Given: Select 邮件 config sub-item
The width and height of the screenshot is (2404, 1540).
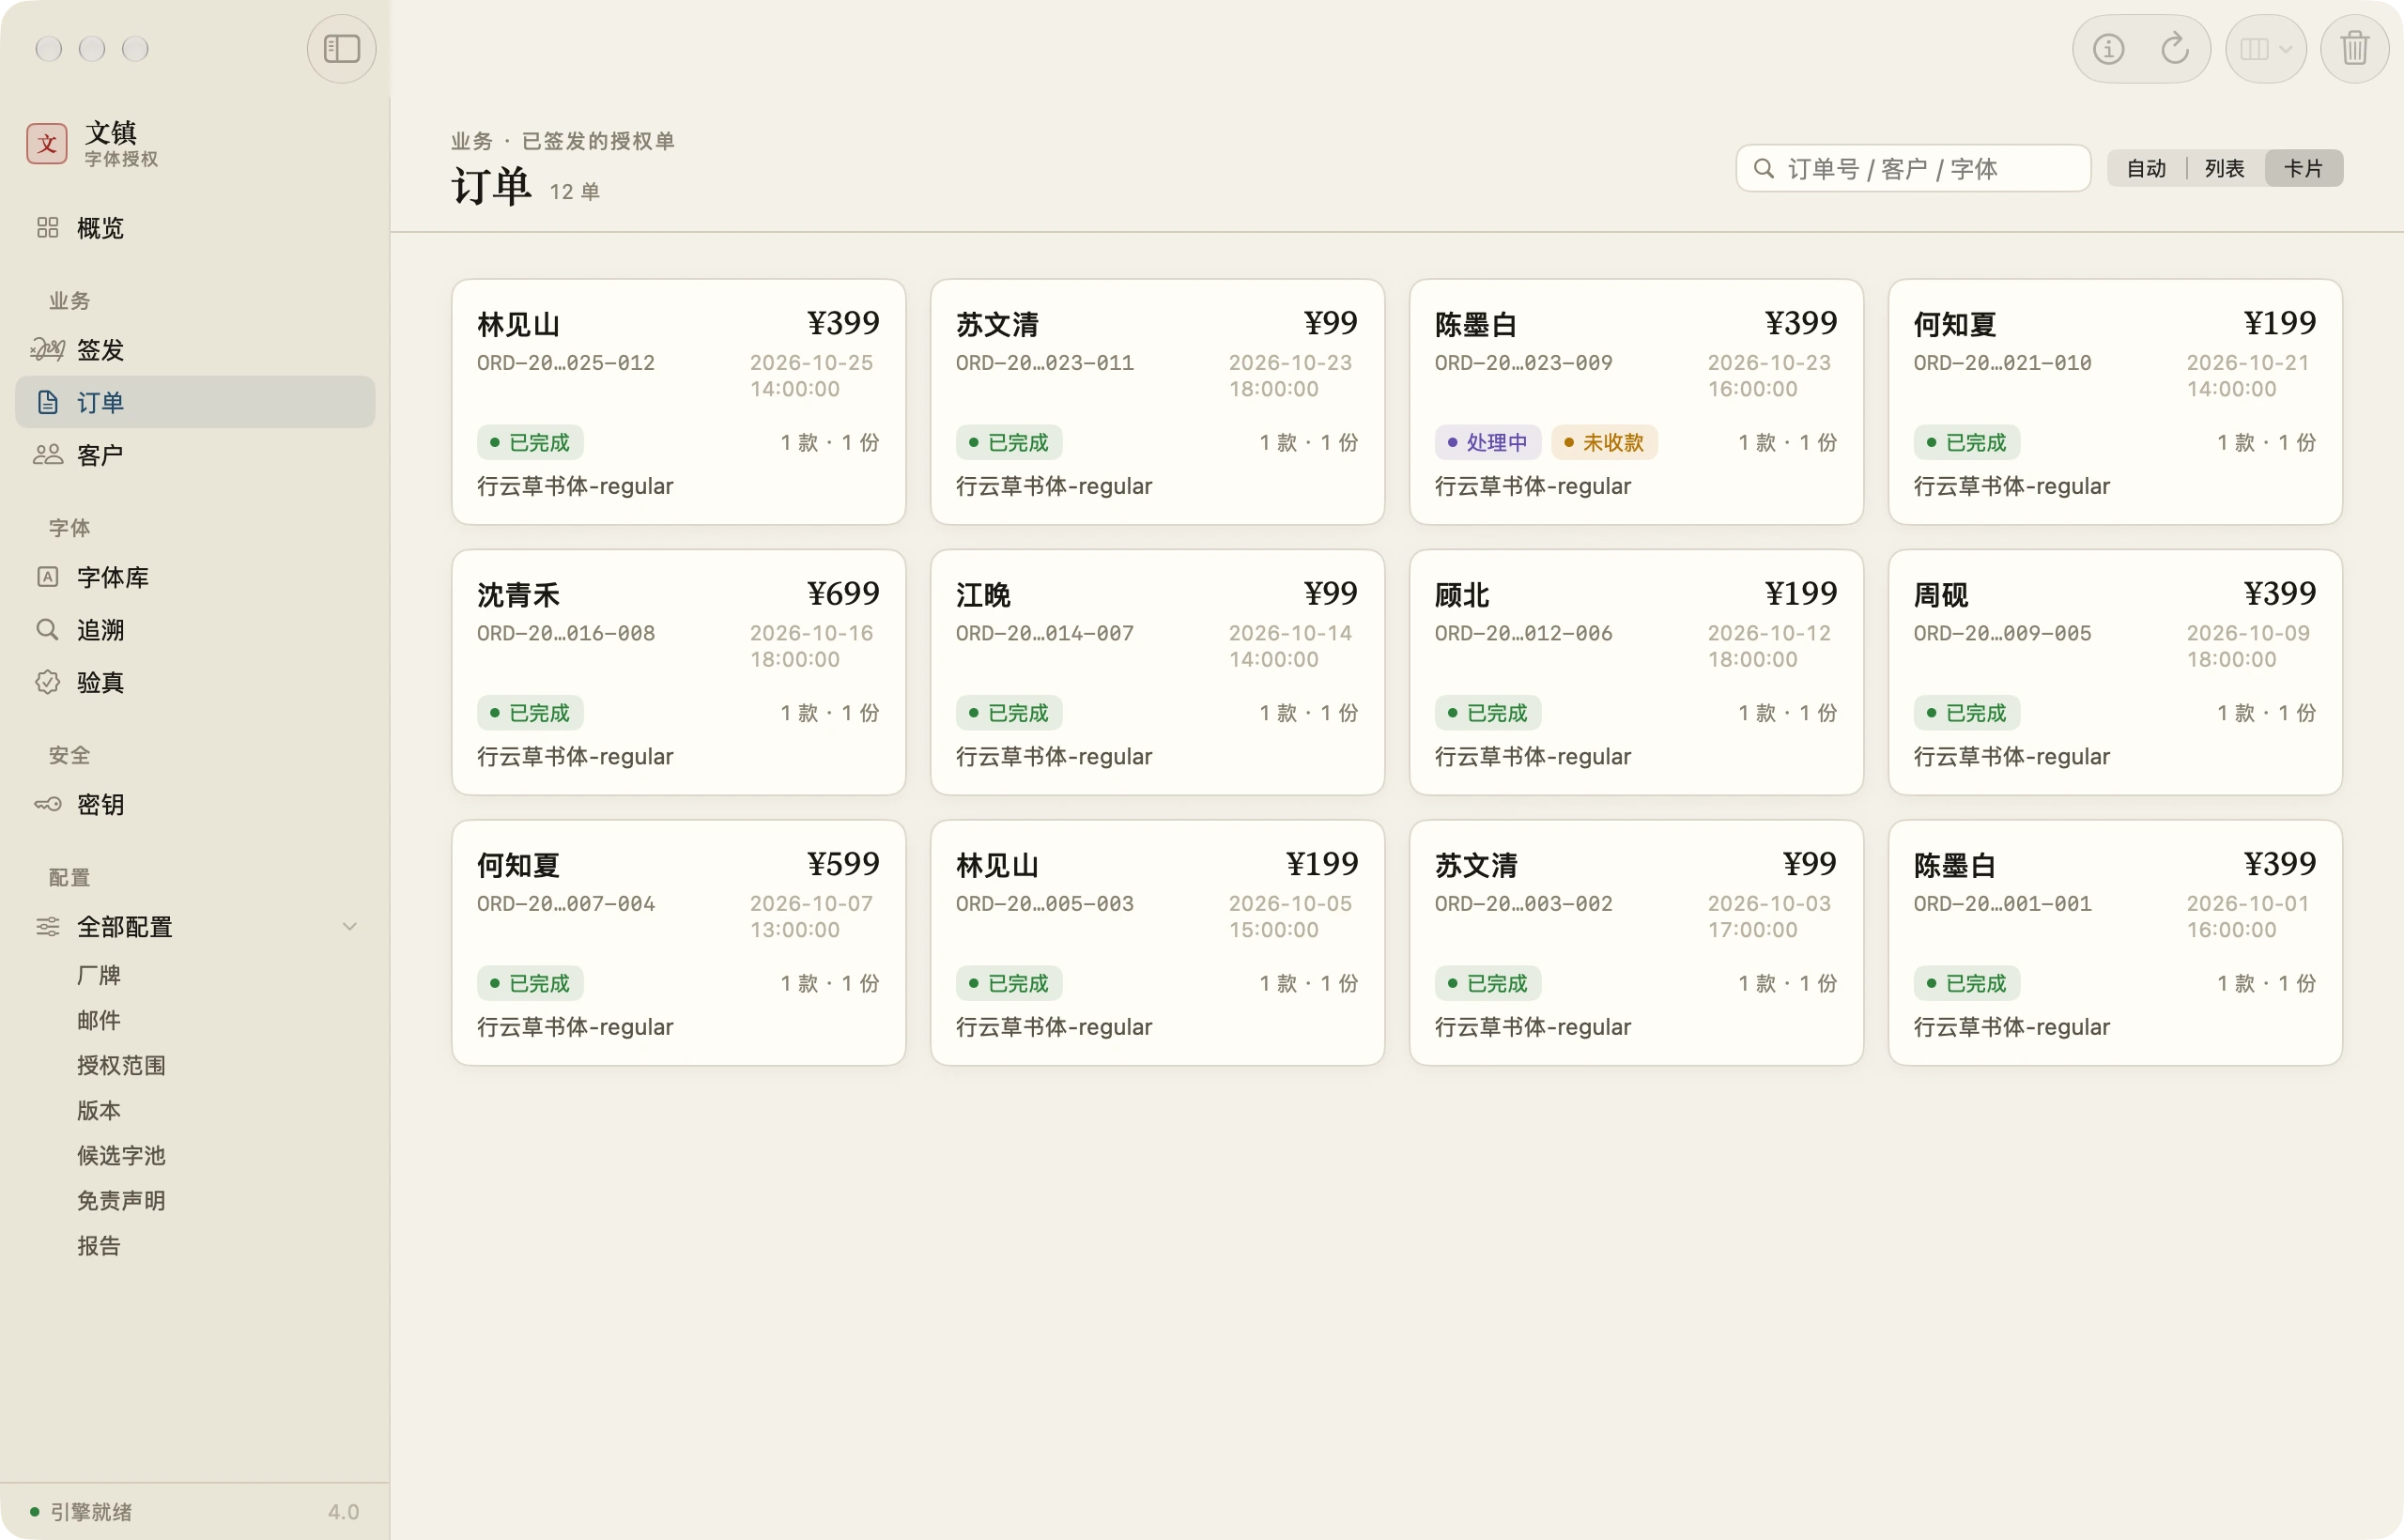Looking at the screenshot, I should (98, 1020).
